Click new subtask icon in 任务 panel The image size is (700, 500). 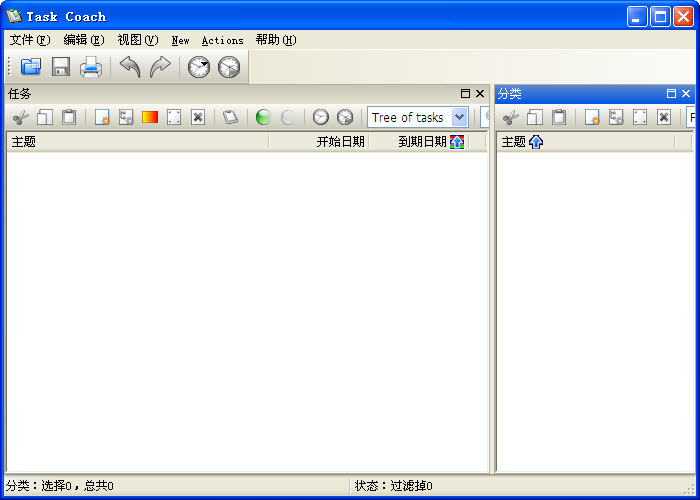(126, 117)
